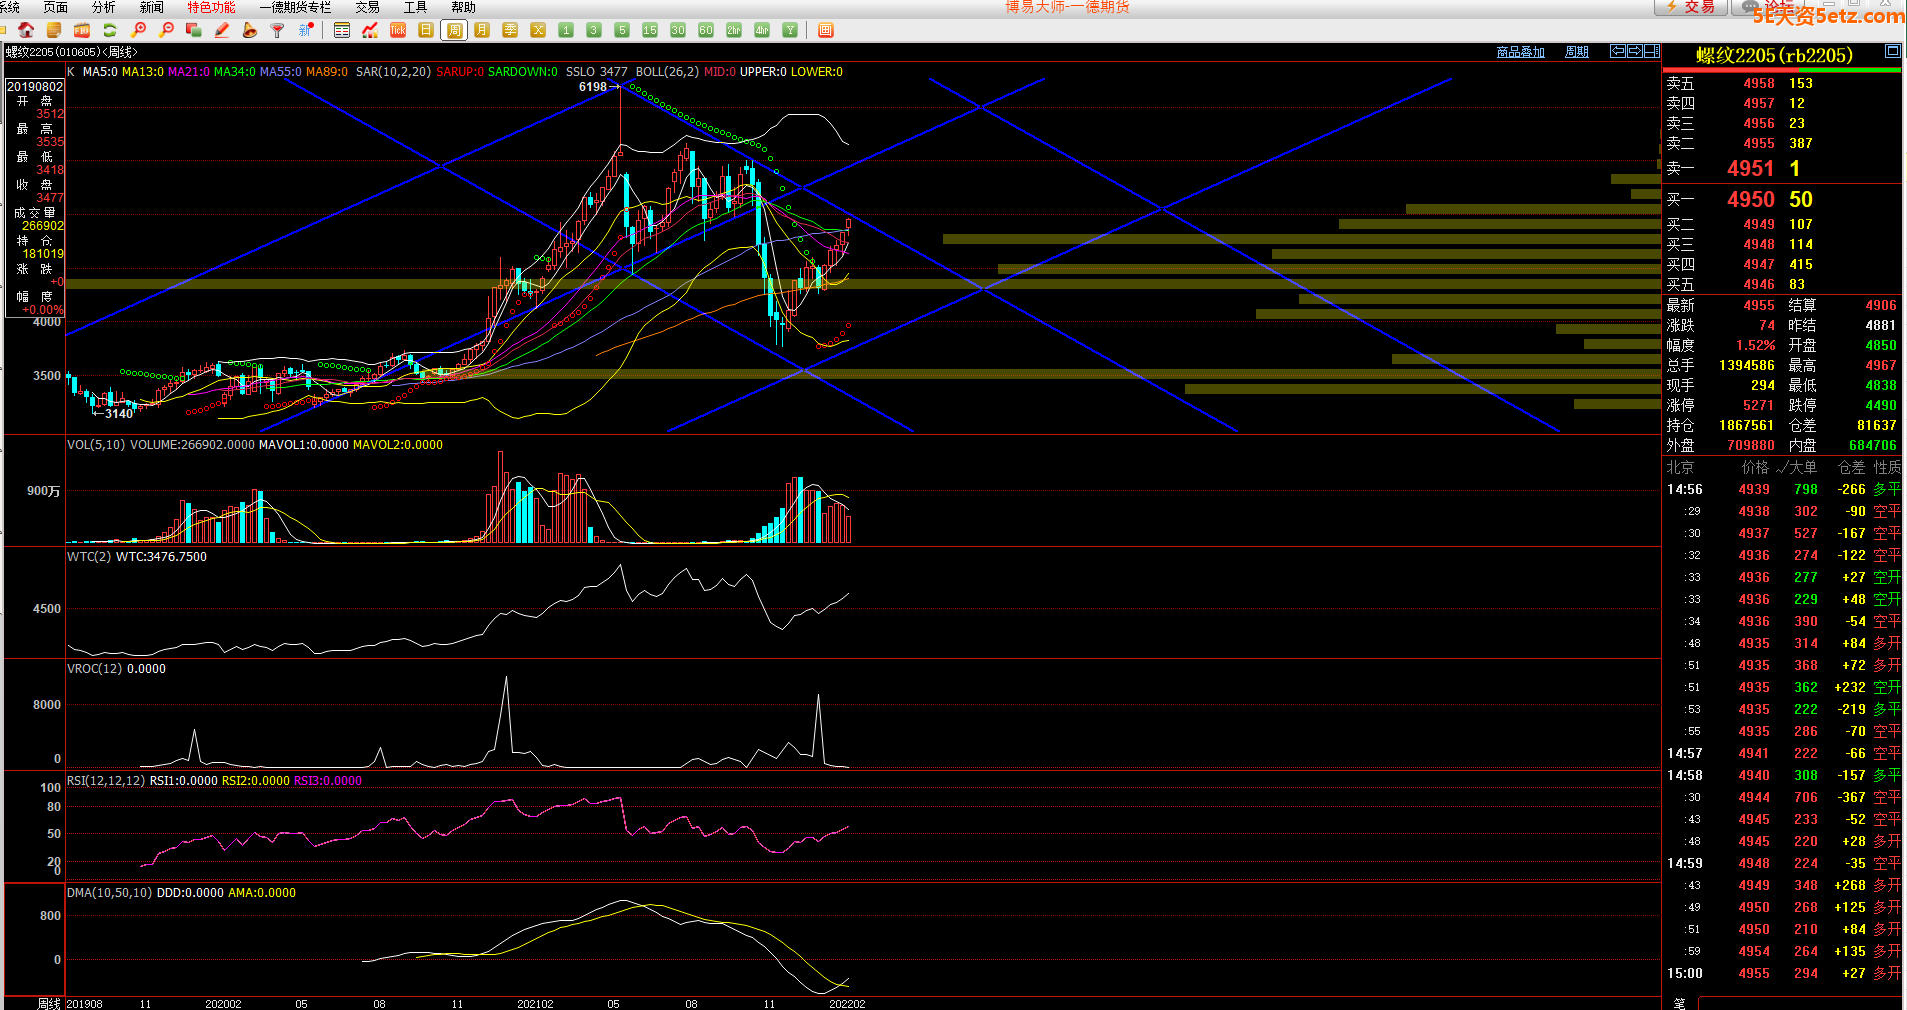This screenshot has height=1010, width=1907.
Task: Click the RSI(12,12,12) indicator label
Action: coord(106,781)
